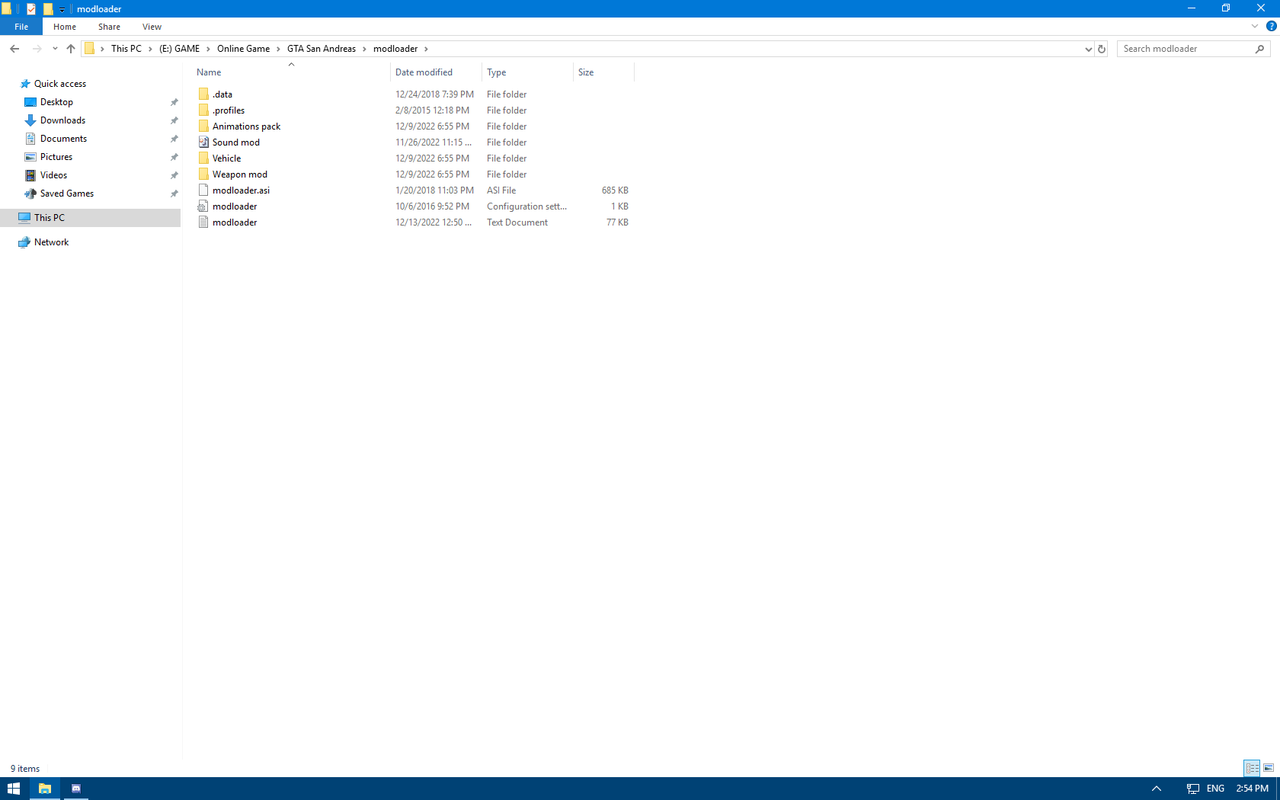This screenshot has height=800, width=1280.
Task: Go up one folder level
Action: (x=70, y=48)
